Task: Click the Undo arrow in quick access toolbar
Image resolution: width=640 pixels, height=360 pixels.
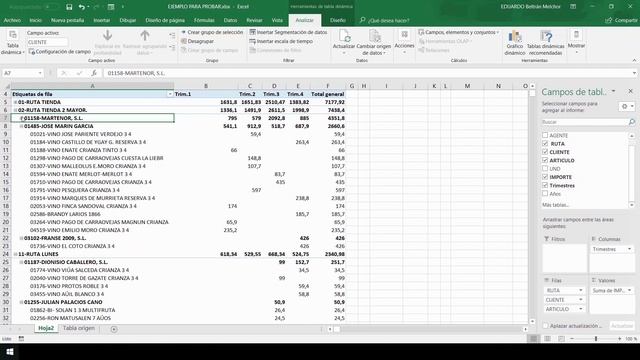Action: point(81,7)
